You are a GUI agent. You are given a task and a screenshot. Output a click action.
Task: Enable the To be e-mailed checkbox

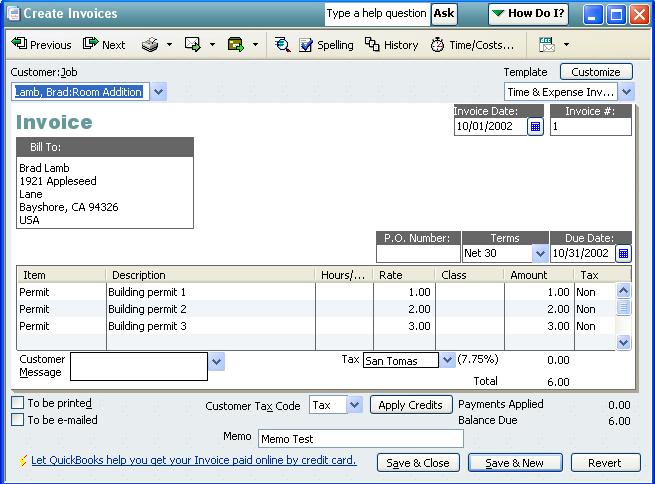coord(18,420)
